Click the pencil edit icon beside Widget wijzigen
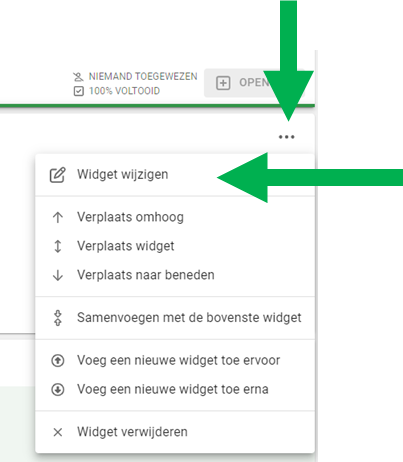This screenshot has width=403, height=462. [x=58, y=175]
